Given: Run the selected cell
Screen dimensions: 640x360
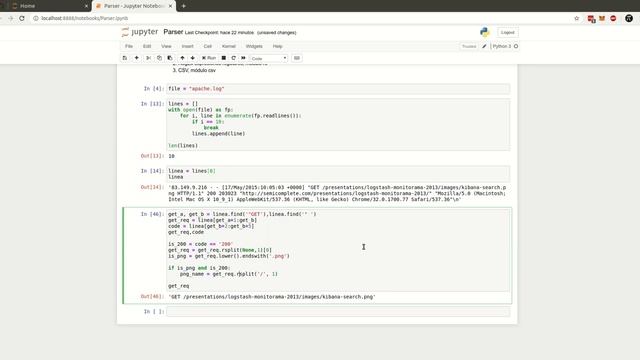Looking at the screenshot, I should coord(209,58).
